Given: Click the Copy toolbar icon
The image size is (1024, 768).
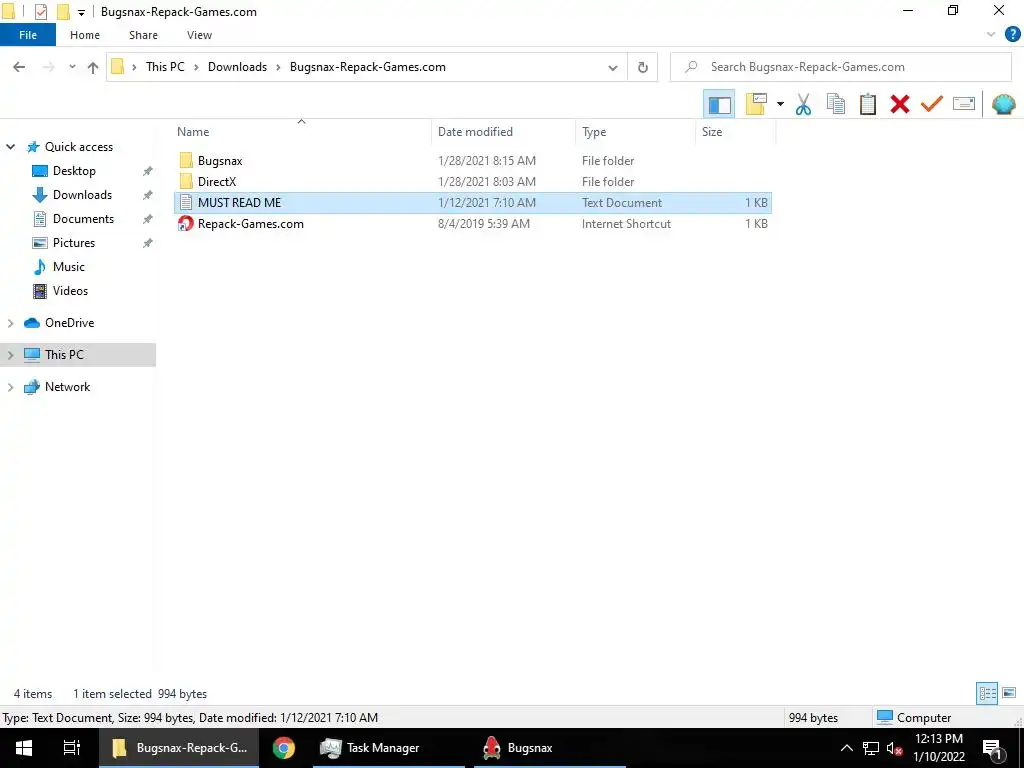Looking at the screenshot, I should click(835, 104).
